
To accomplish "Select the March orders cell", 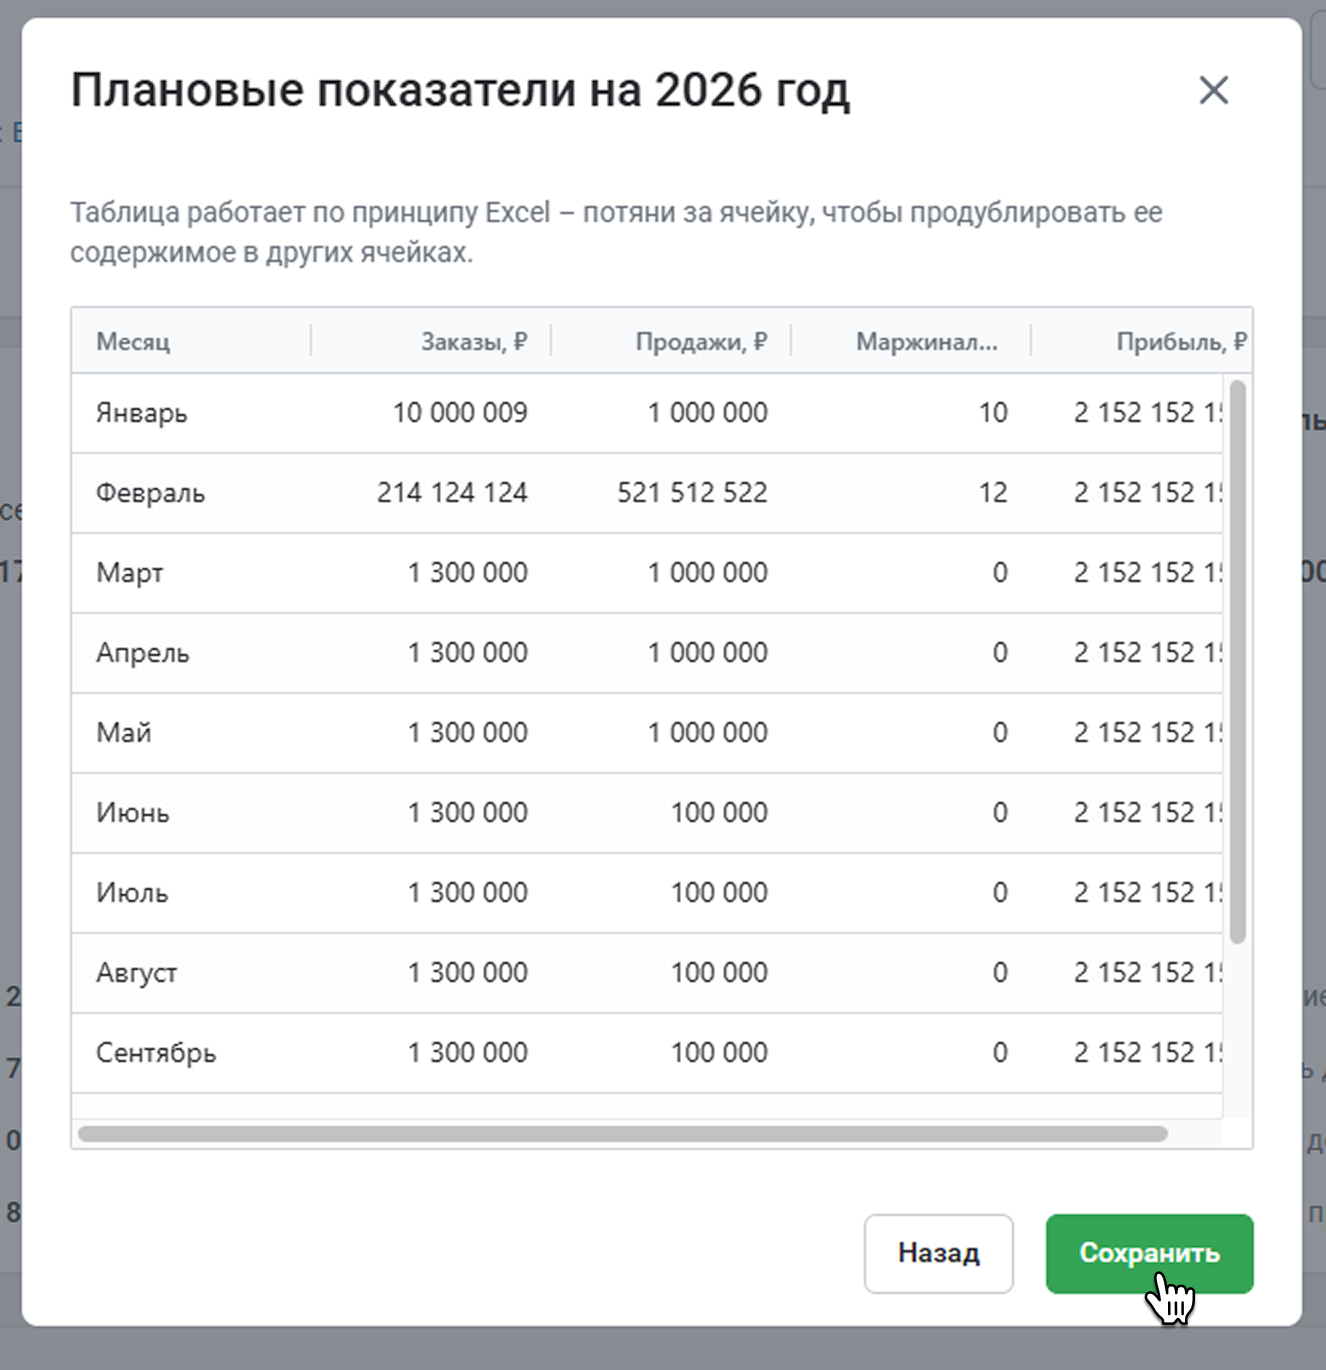I will point(467,573).
